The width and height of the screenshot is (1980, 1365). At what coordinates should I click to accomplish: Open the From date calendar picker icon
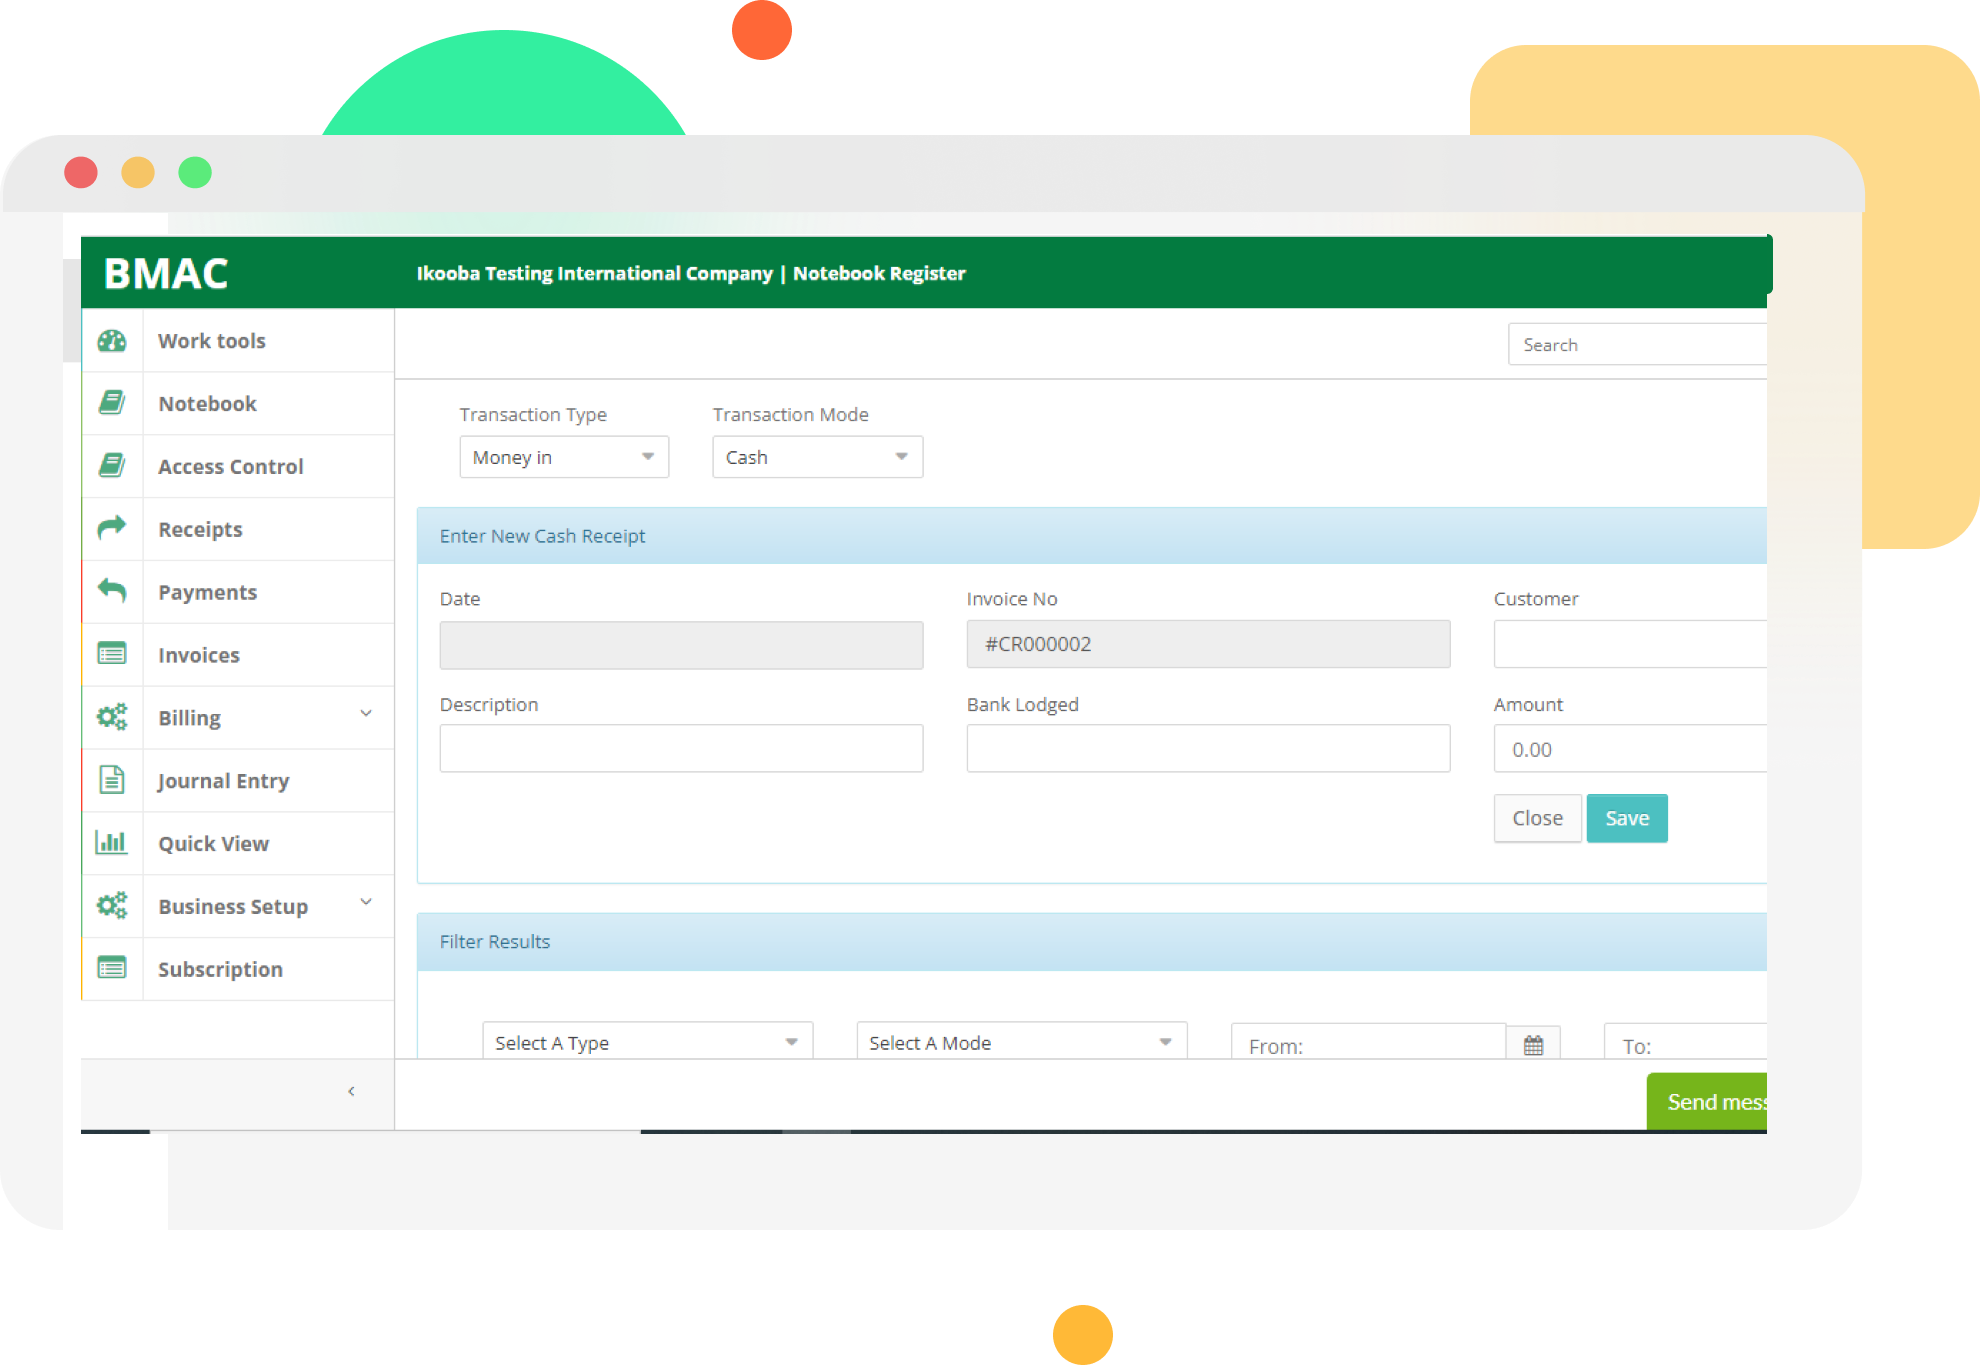[1533, 1045]
